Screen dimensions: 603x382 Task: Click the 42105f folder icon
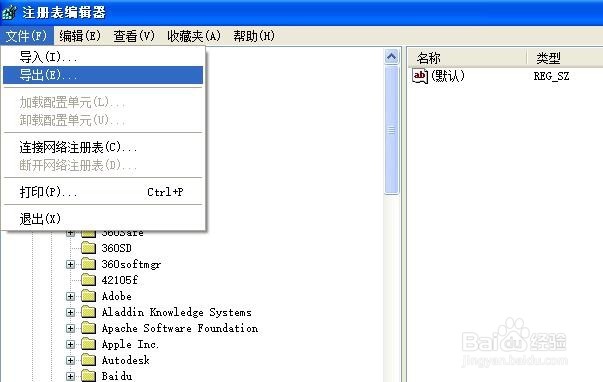pyautogui.click(x=89, y=280)
